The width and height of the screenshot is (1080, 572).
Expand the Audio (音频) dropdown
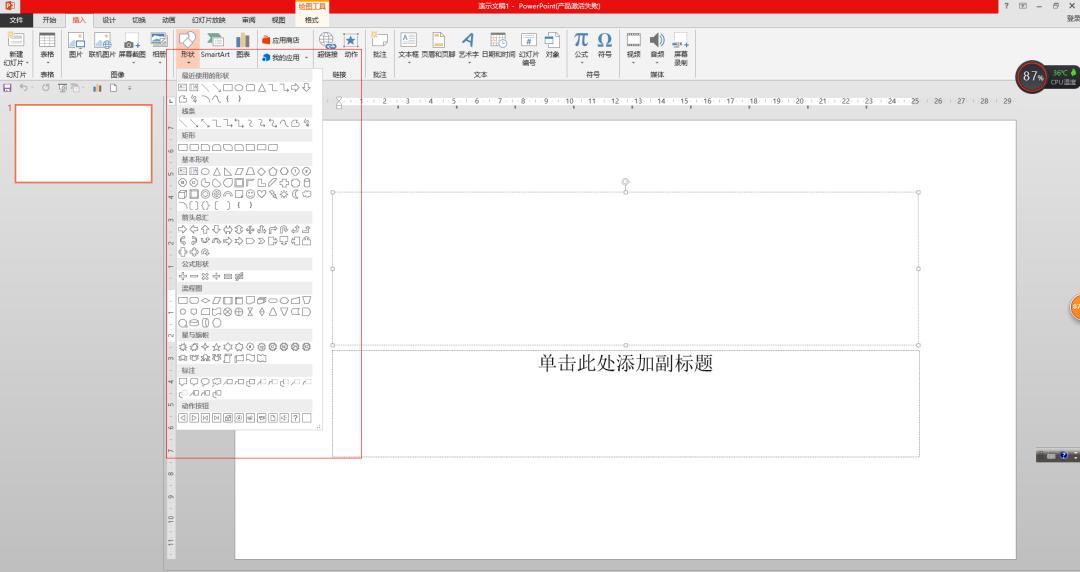pyautogui.click(x=656, y=62)
